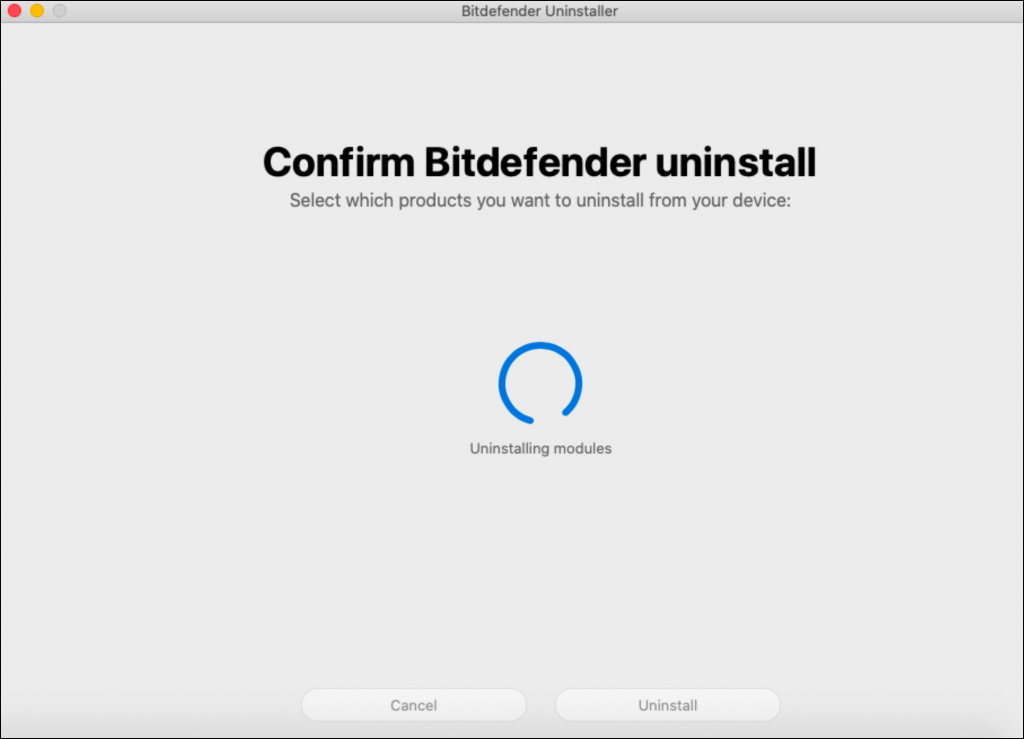Click the 'Select which products' subtitle text
The image size is (1024, 739).
pyautogui.click(x=540, y=200)
